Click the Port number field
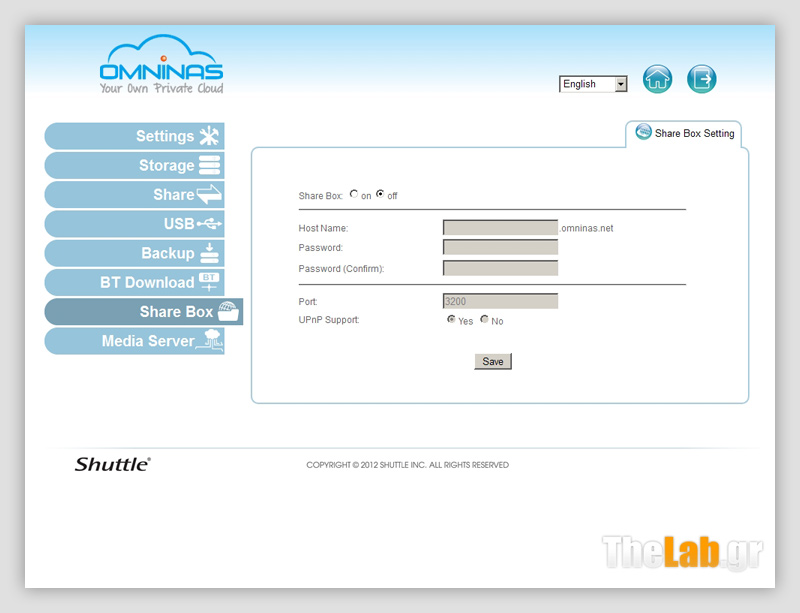This screenshot has width=800, height=613. pos(500,301)
